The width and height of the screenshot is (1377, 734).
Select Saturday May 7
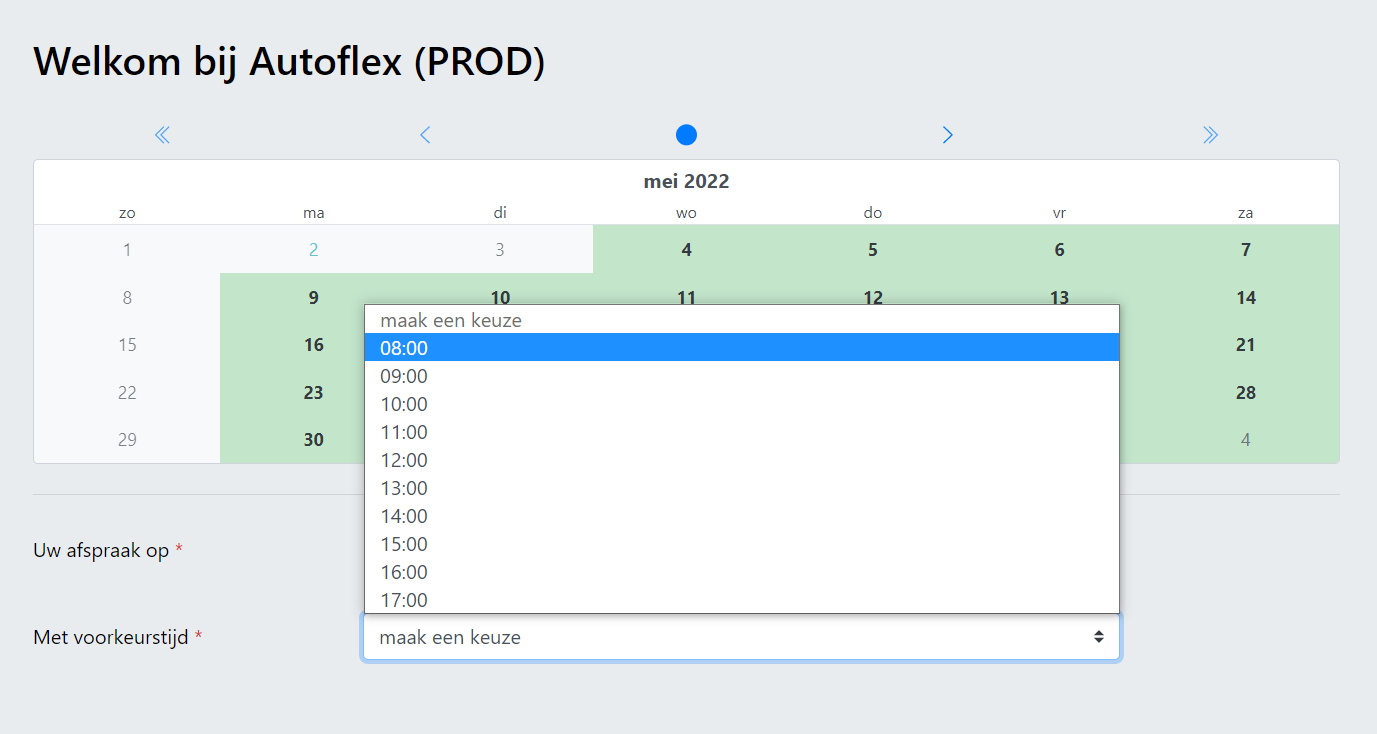pyautogui.click(x=1246, y=250)
